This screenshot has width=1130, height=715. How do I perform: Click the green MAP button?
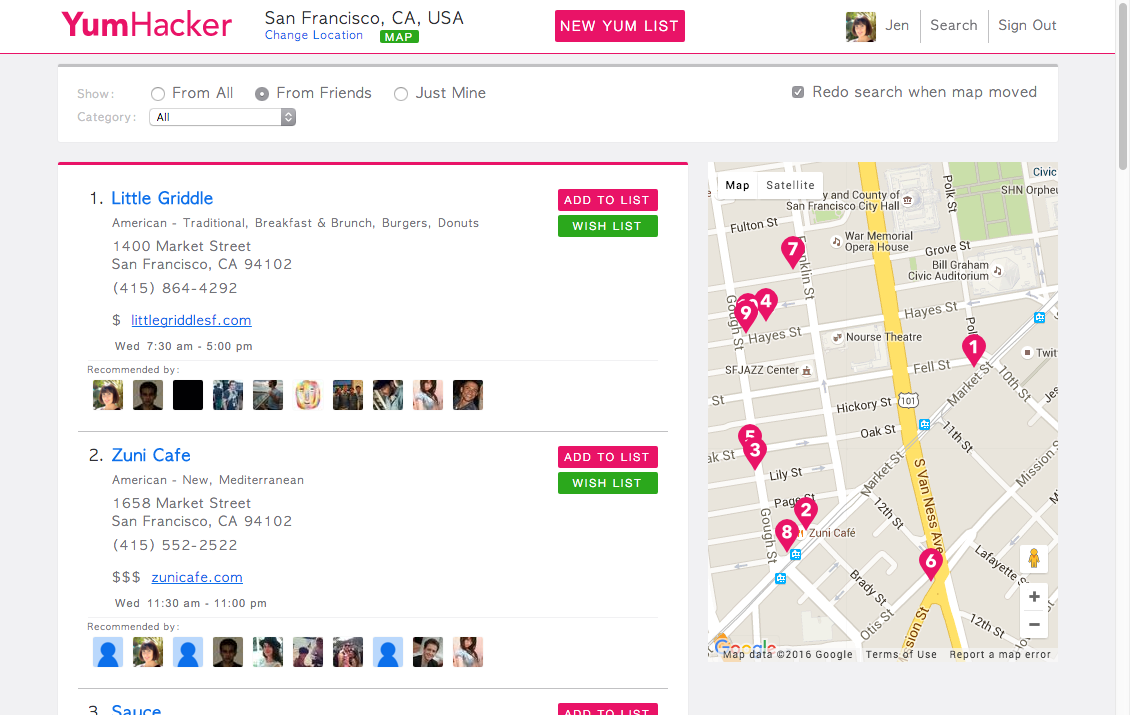pyautogui.click(x=399, y=37)
